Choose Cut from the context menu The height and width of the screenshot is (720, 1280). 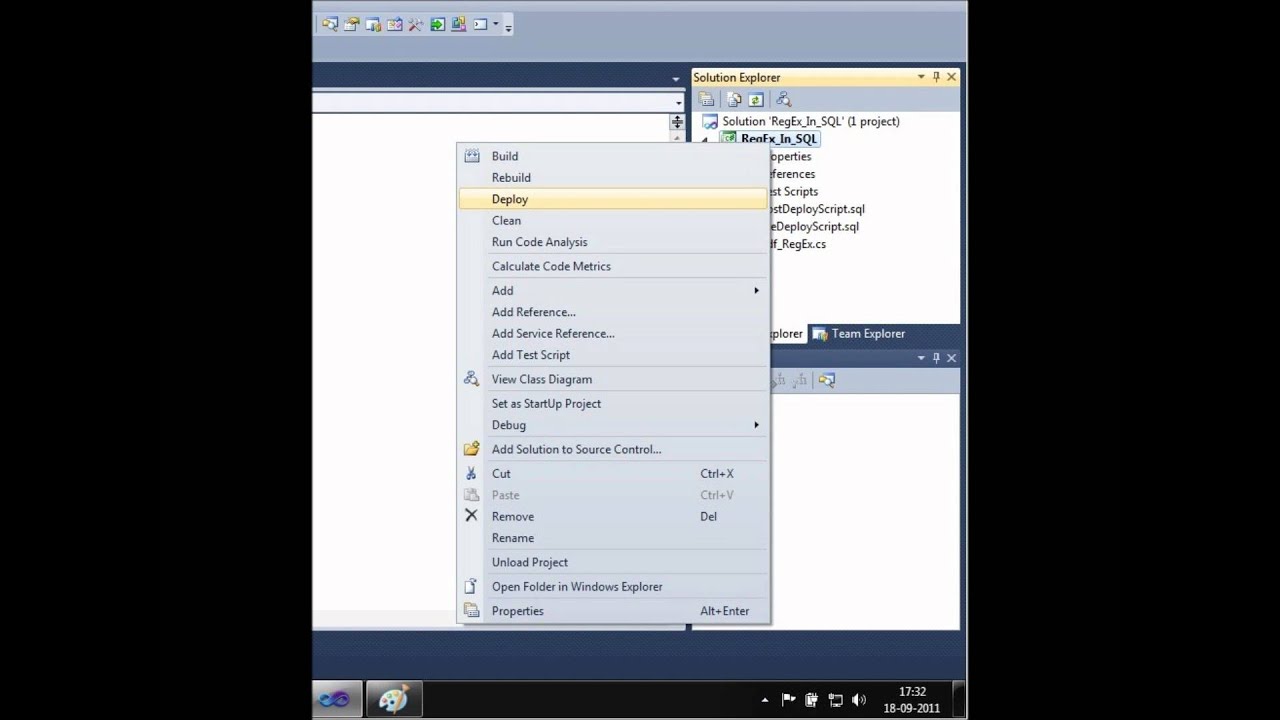click(612, 474)
